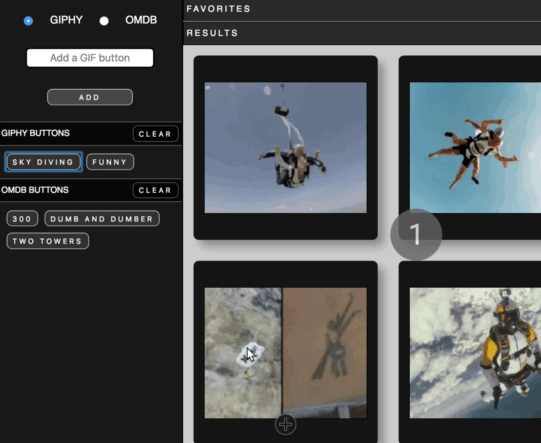Clear the GIPHY buttons list
Image resolution: width=541 pixels, height=443 pixels.
(155, 134)
